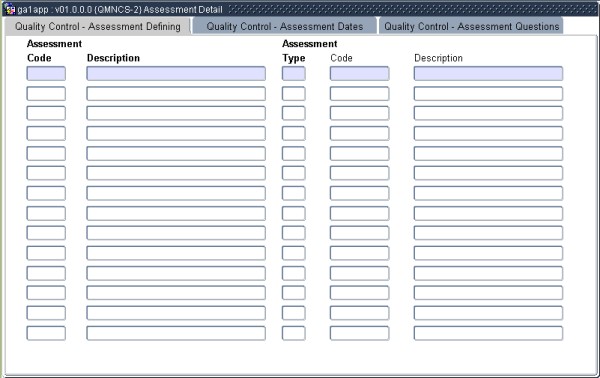
Task: Select last row type Description field
Action: (x=488, y=333)
